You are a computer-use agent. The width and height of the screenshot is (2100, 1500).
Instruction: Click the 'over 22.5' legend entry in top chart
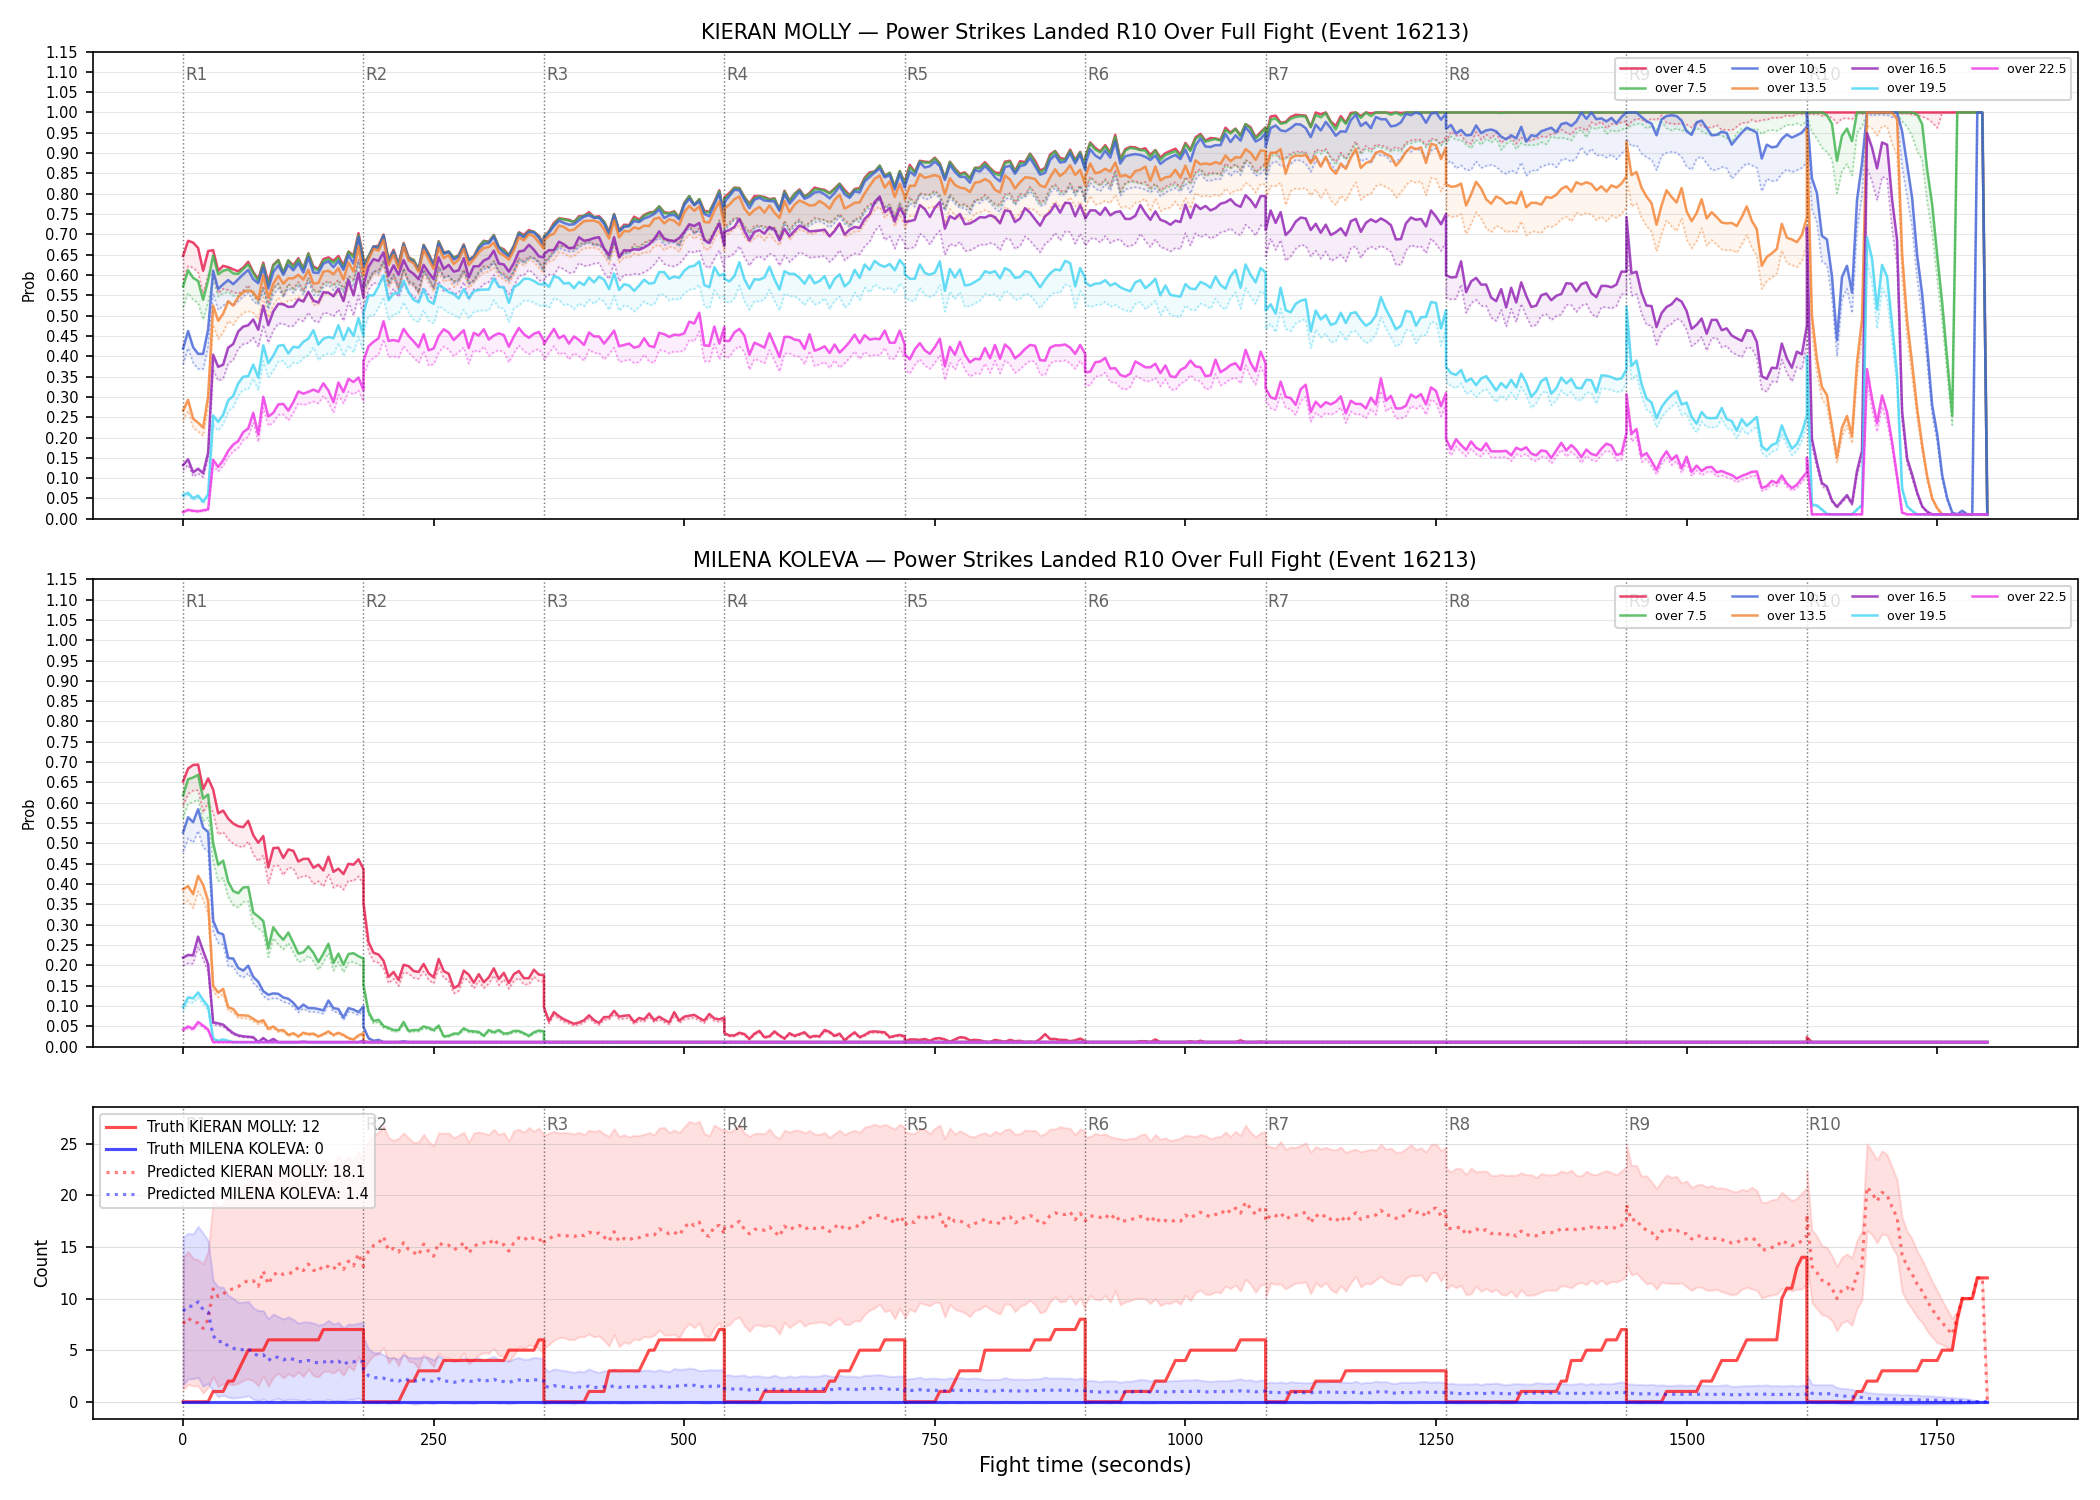tap(2019, 69)
